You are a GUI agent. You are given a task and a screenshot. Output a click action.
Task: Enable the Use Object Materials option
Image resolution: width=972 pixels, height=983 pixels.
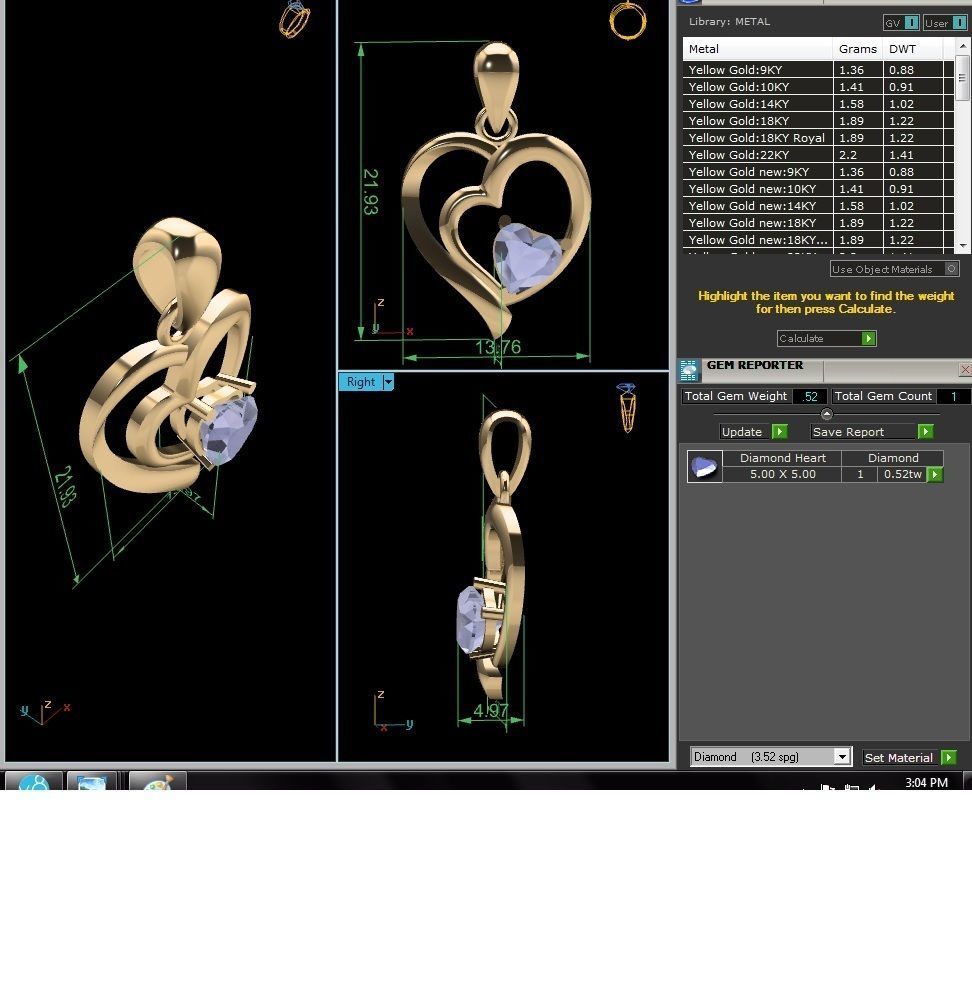[x=894, y=270]
